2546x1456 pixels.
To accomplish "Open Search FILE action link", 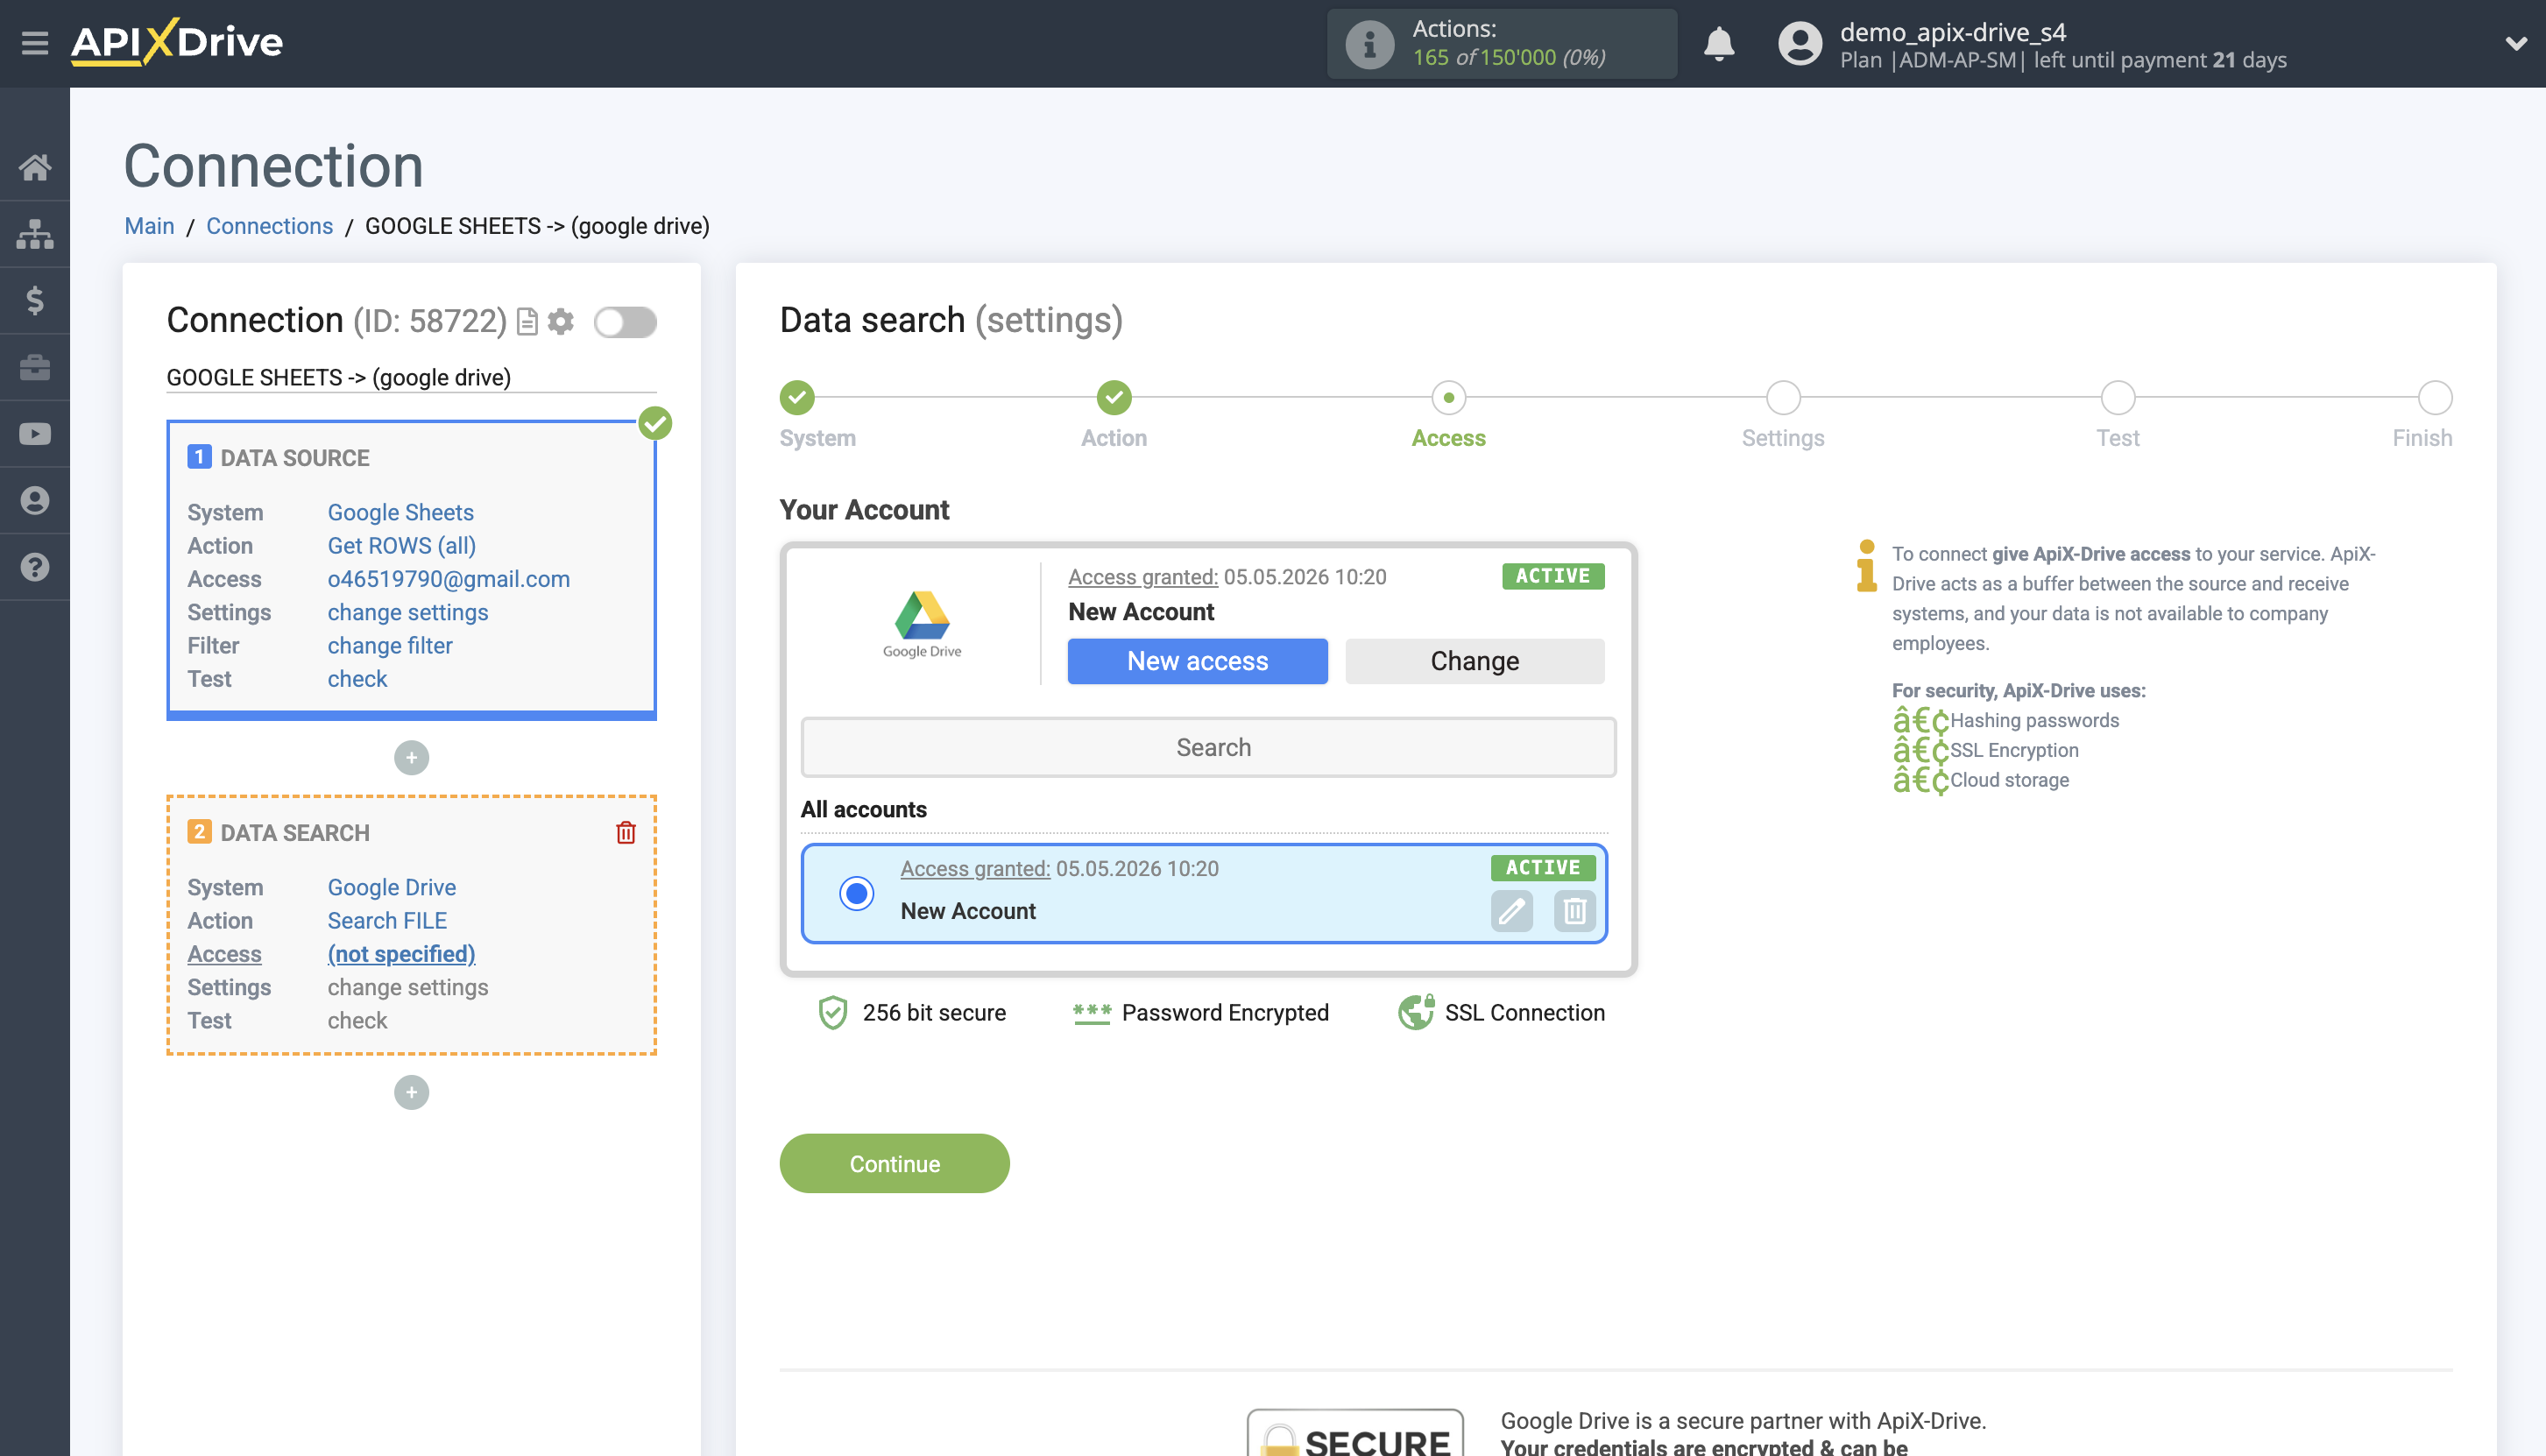I will [387, 921].
